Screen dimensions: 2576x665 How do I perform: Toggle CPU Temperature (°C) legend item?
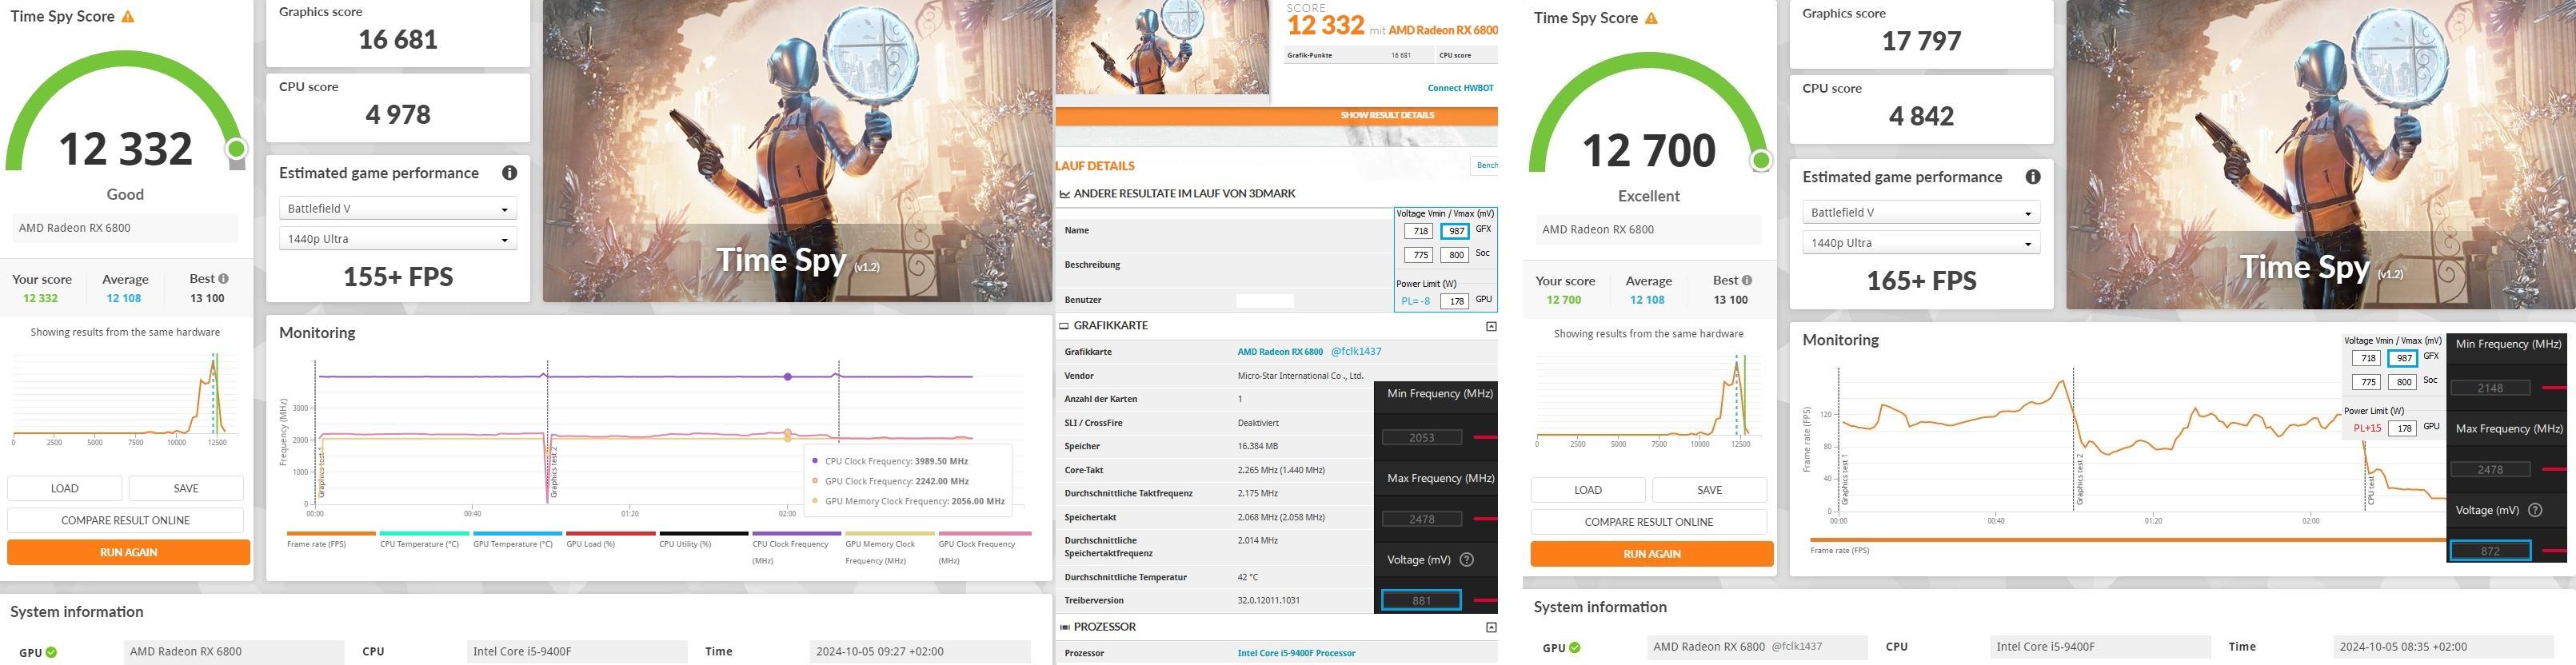[x=424, y=540]
